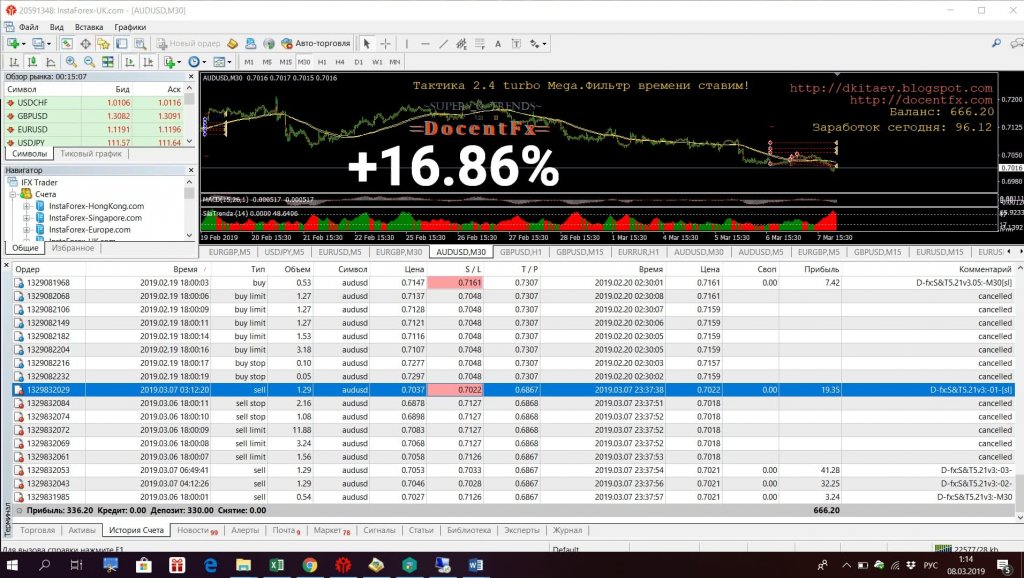The height and width of the screenshot is (578, 1024).
Task: Toggle the Navigator panel star-folder icon
Action: (104, 44)
